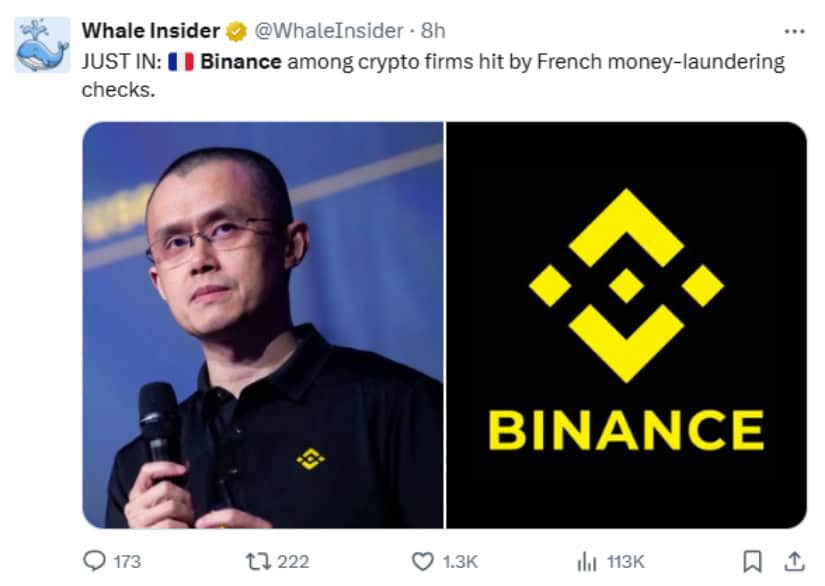Click the 222 reposts count
Viewport: 825px width, 586px height.
(x=293, y=561)
